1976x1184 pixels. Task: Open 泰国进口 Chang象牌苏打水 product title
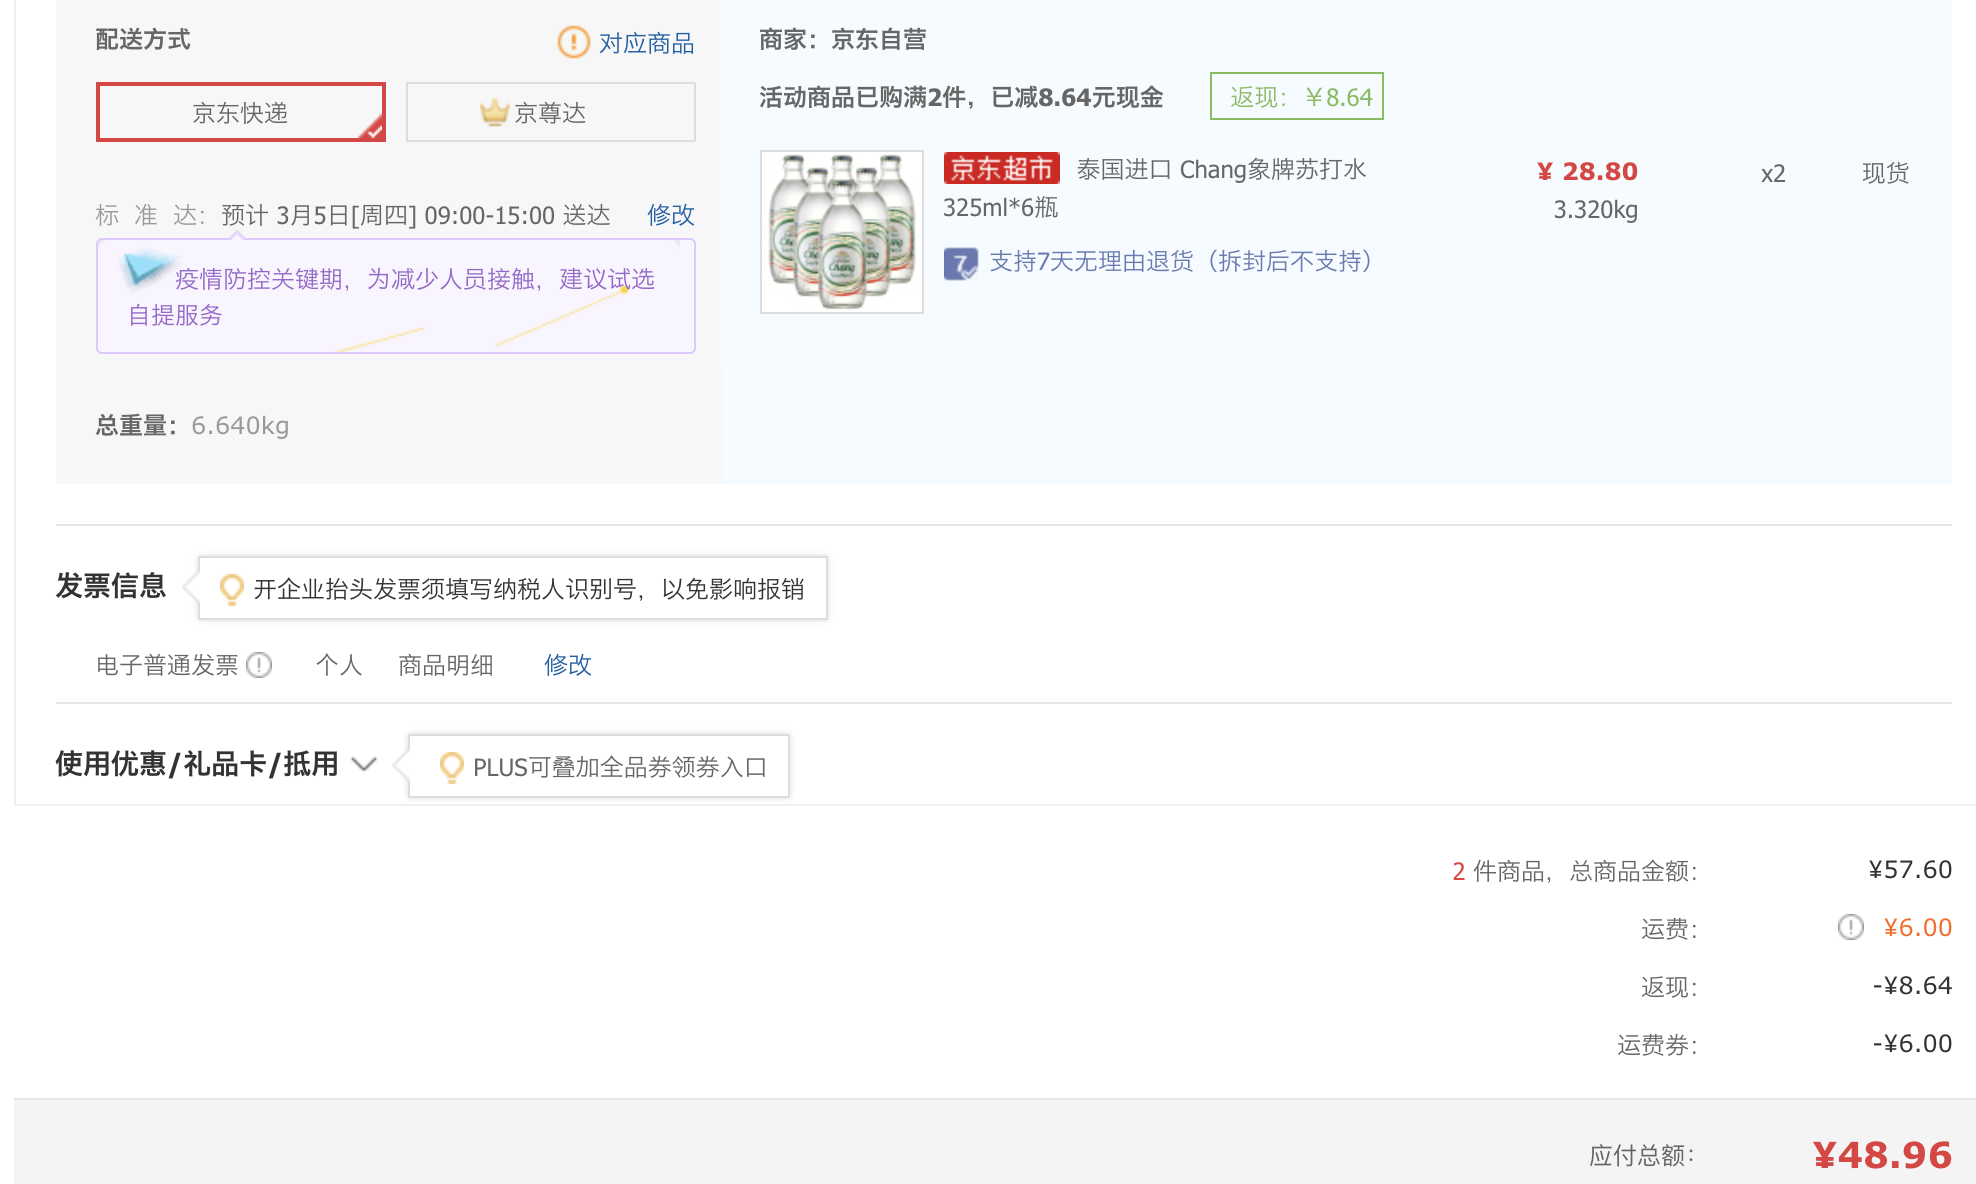[x=1221, y=169]
